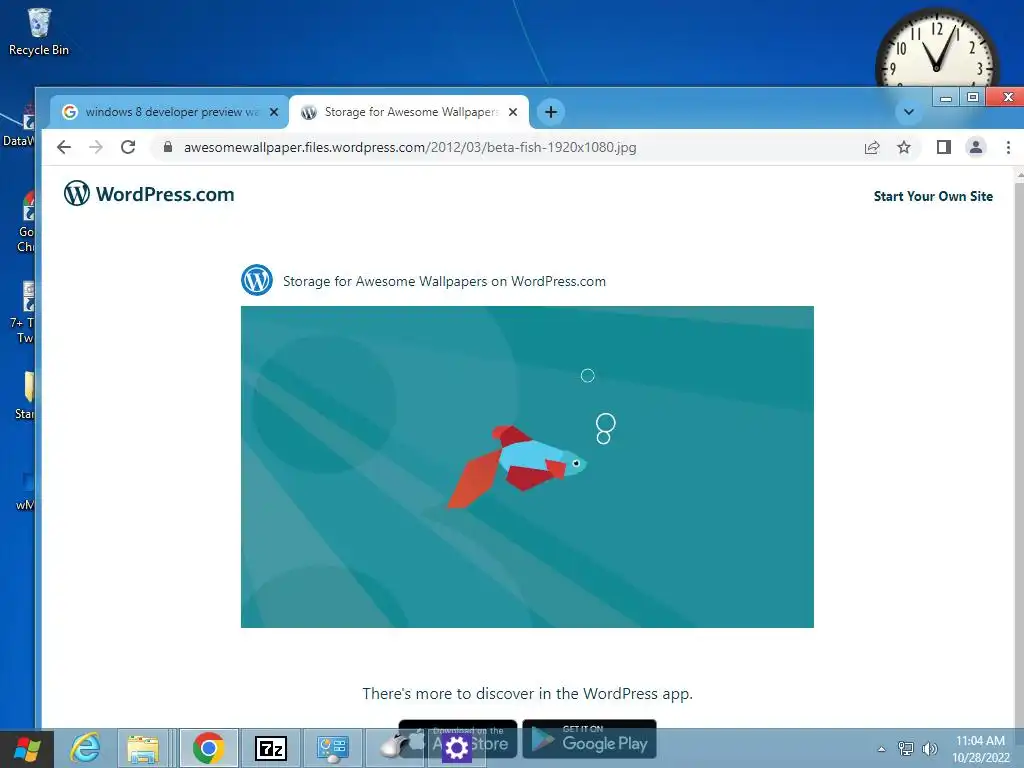Open the Get it on Google Play badge
Viewport: 1024px width, 768px height.
tap(589, 737)
